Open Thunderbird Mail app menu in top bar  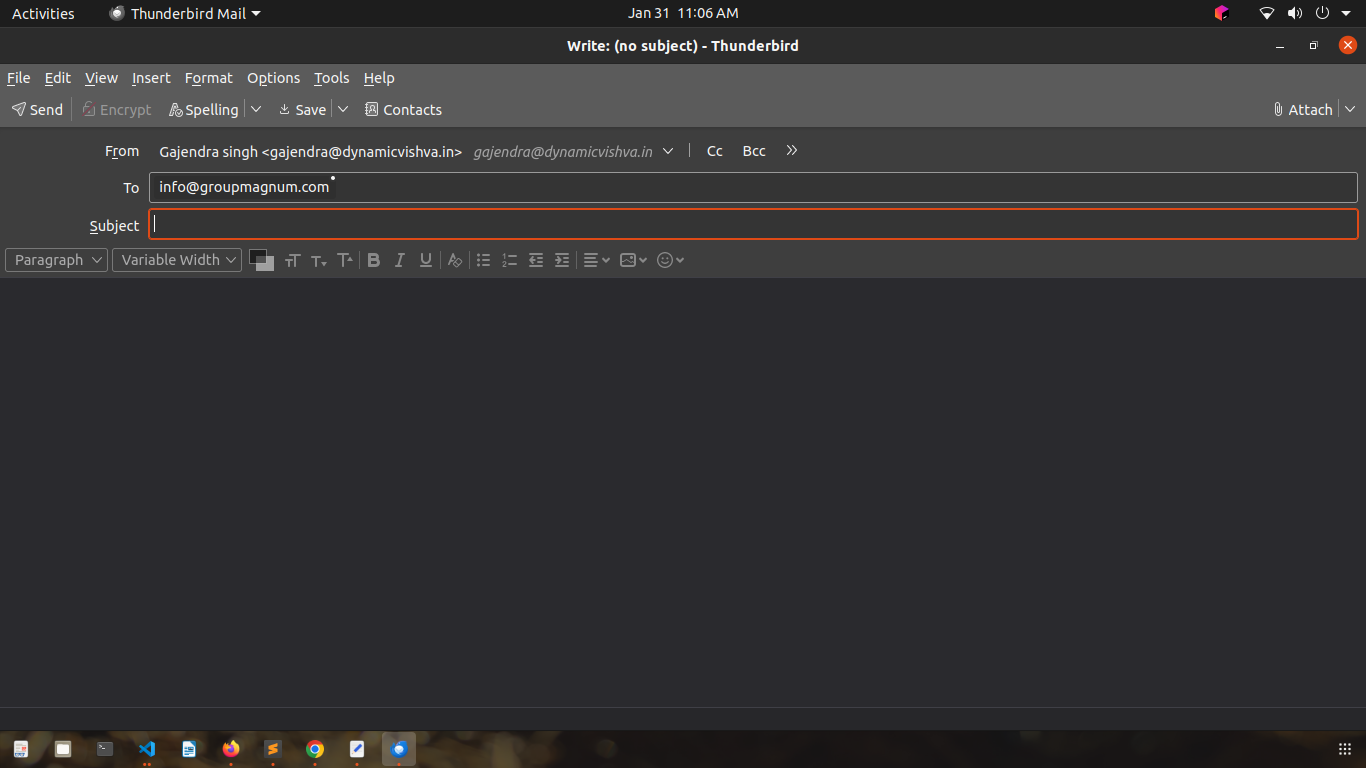[185, 14]
